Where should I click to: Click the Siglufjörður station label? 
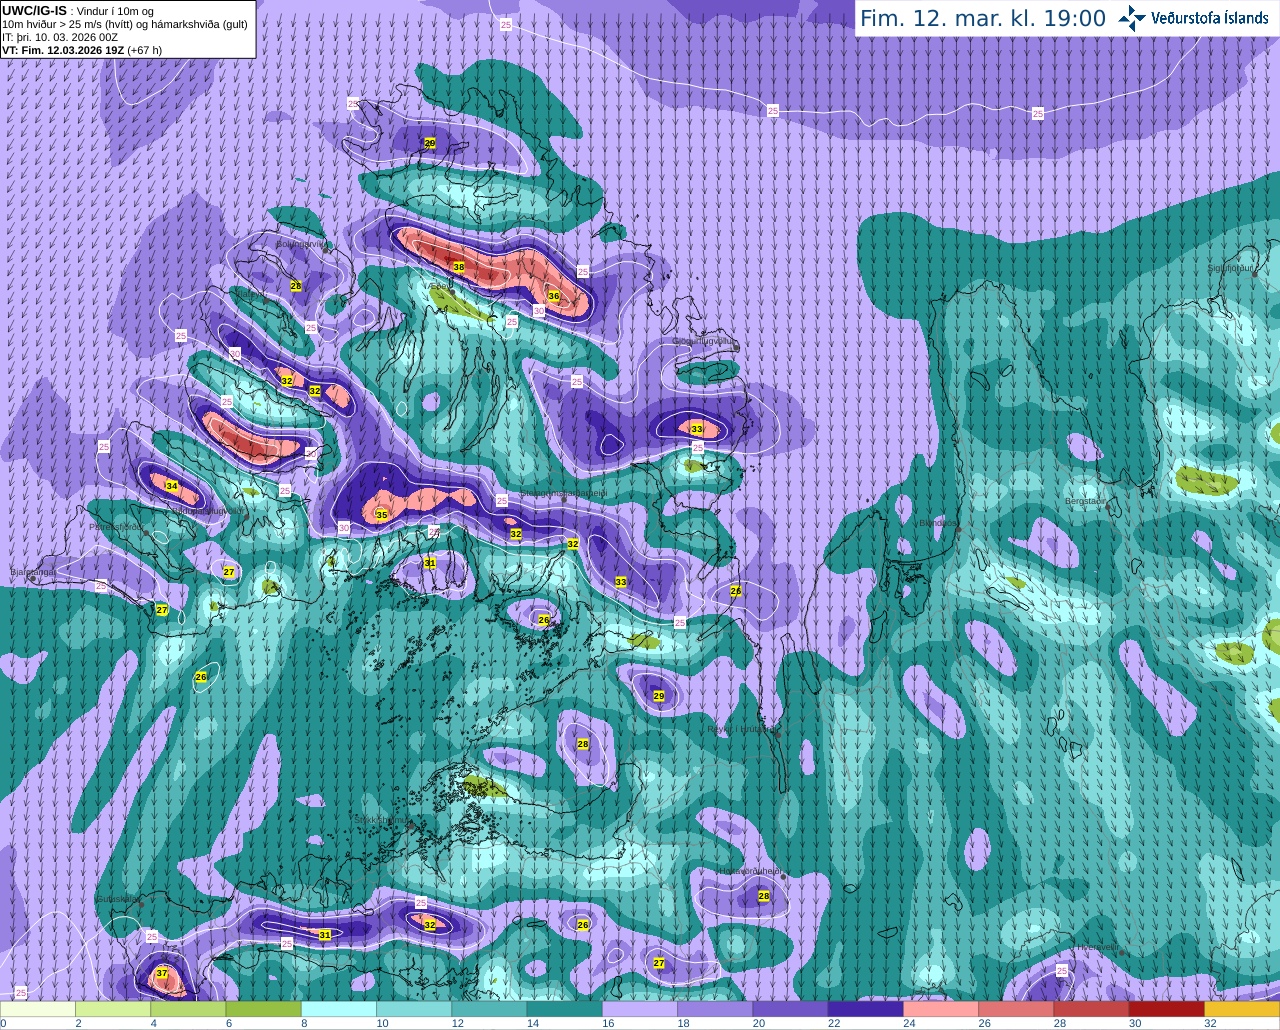point(1230,268)
